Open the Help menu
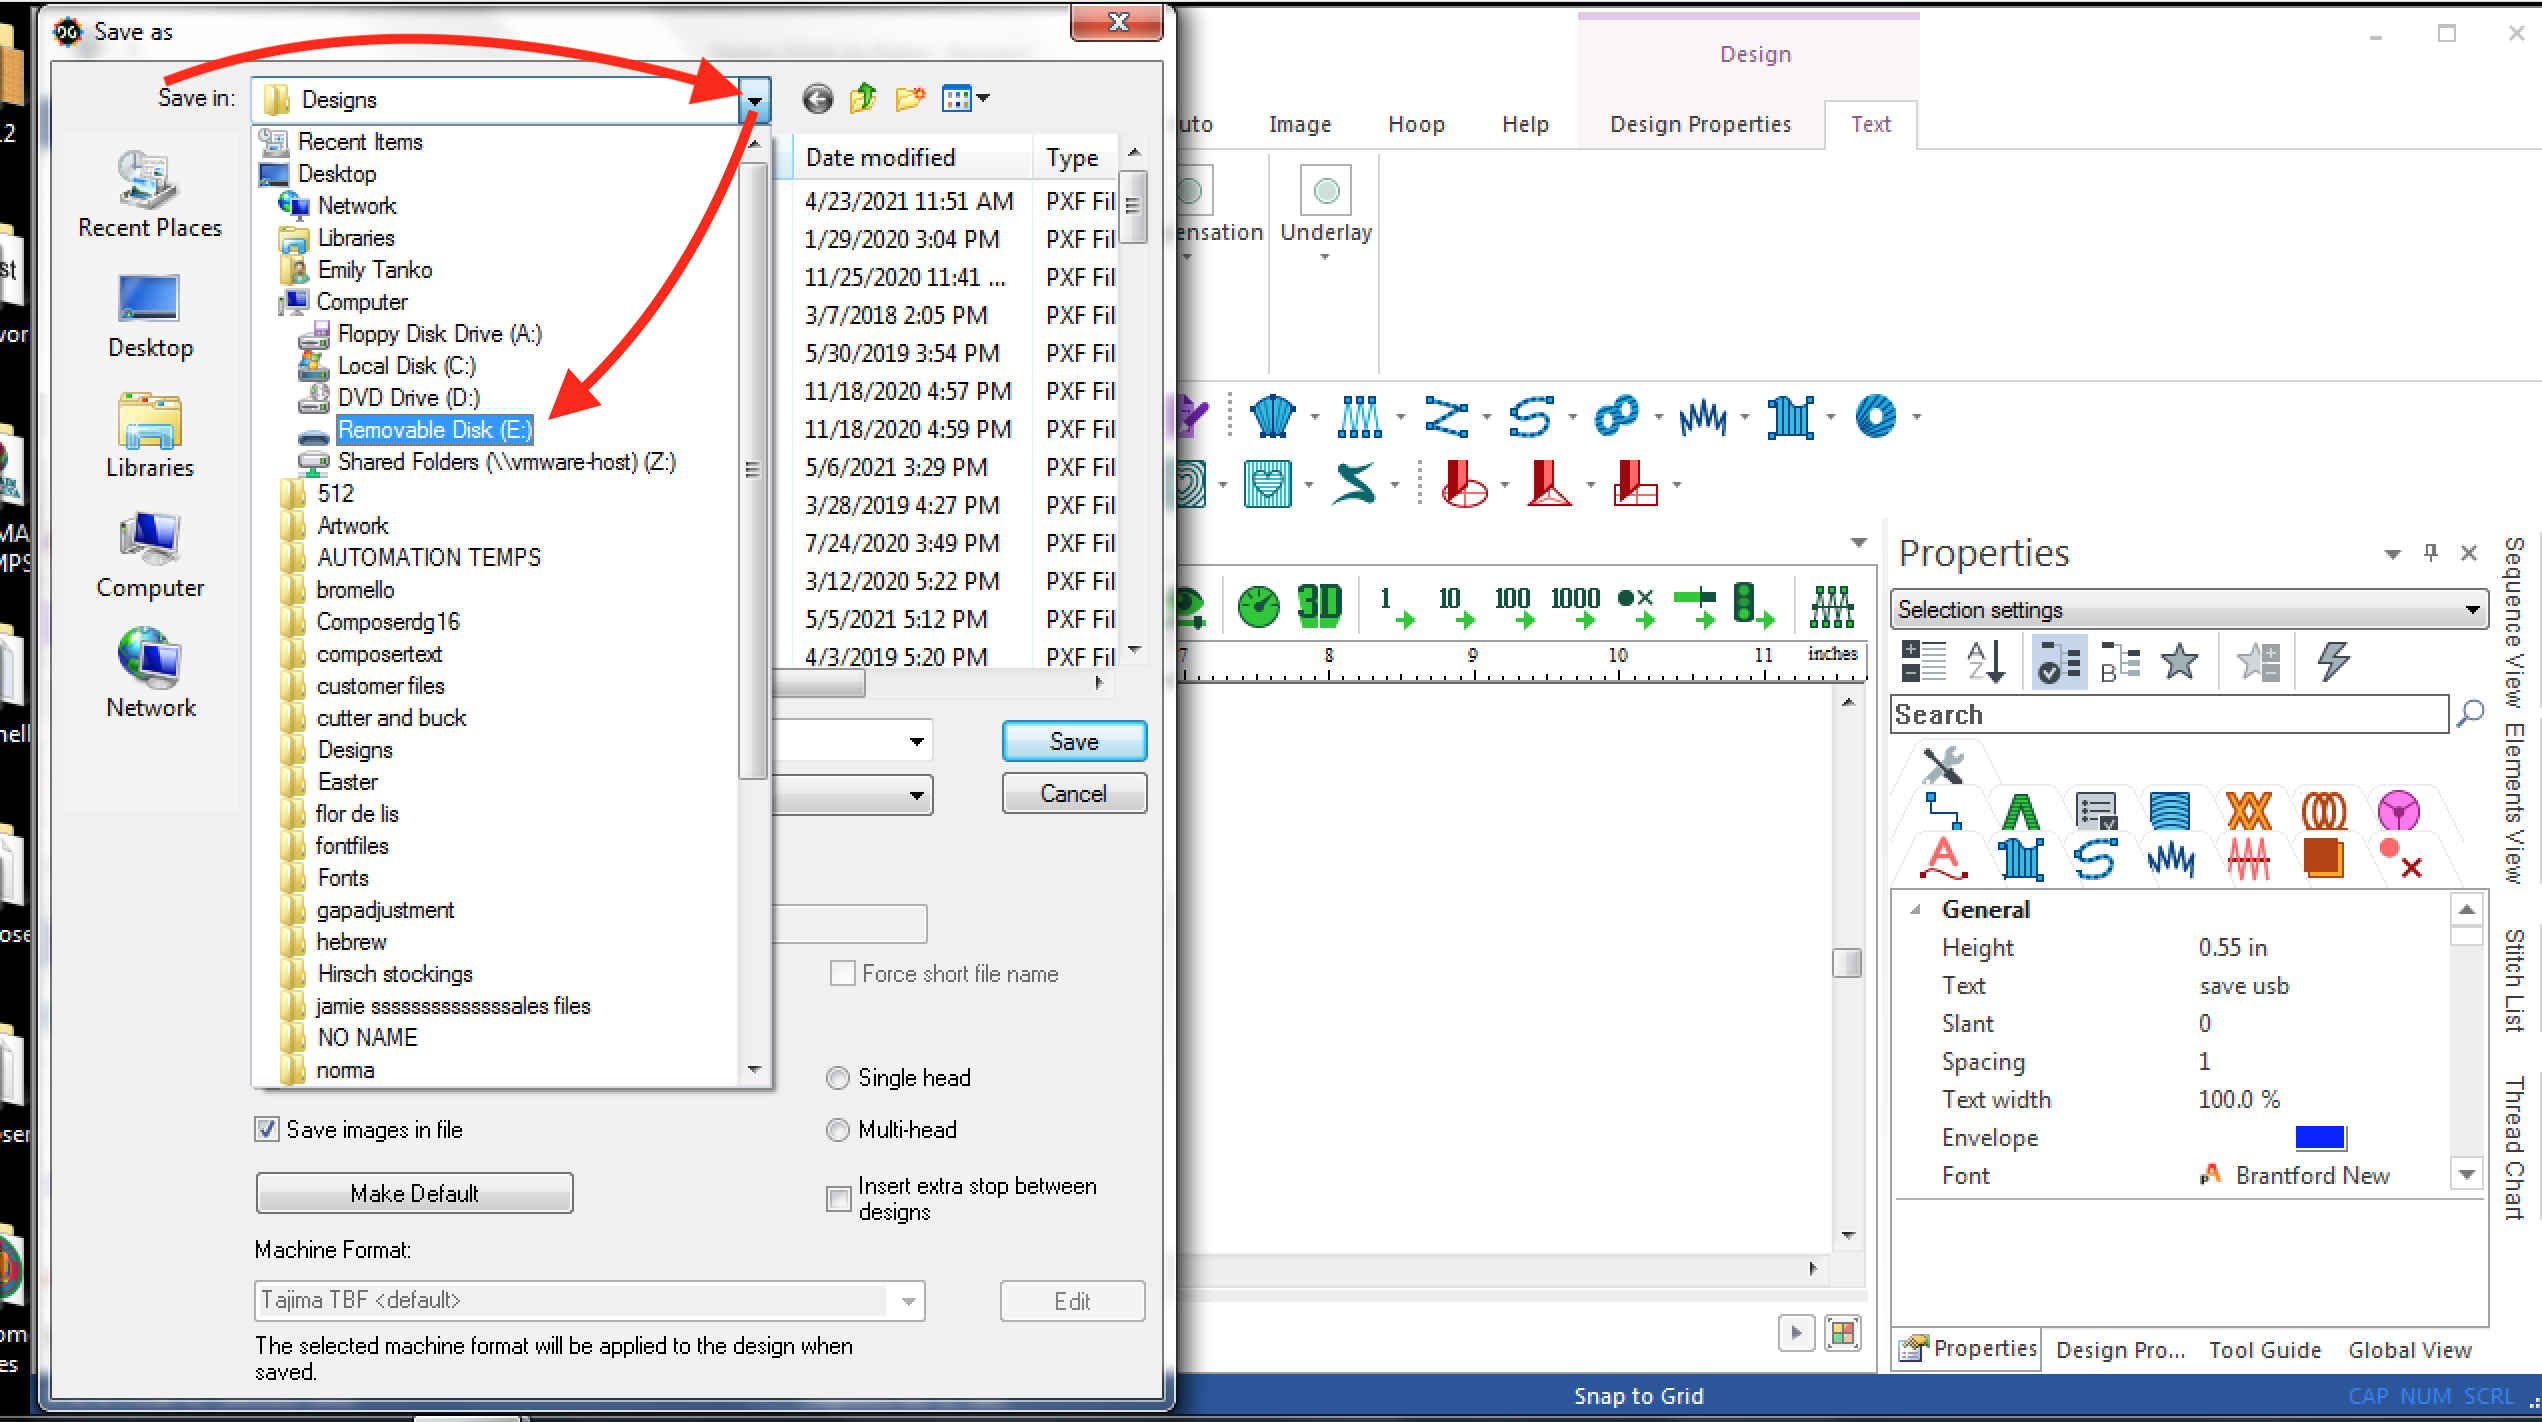 coord(1525,124)
